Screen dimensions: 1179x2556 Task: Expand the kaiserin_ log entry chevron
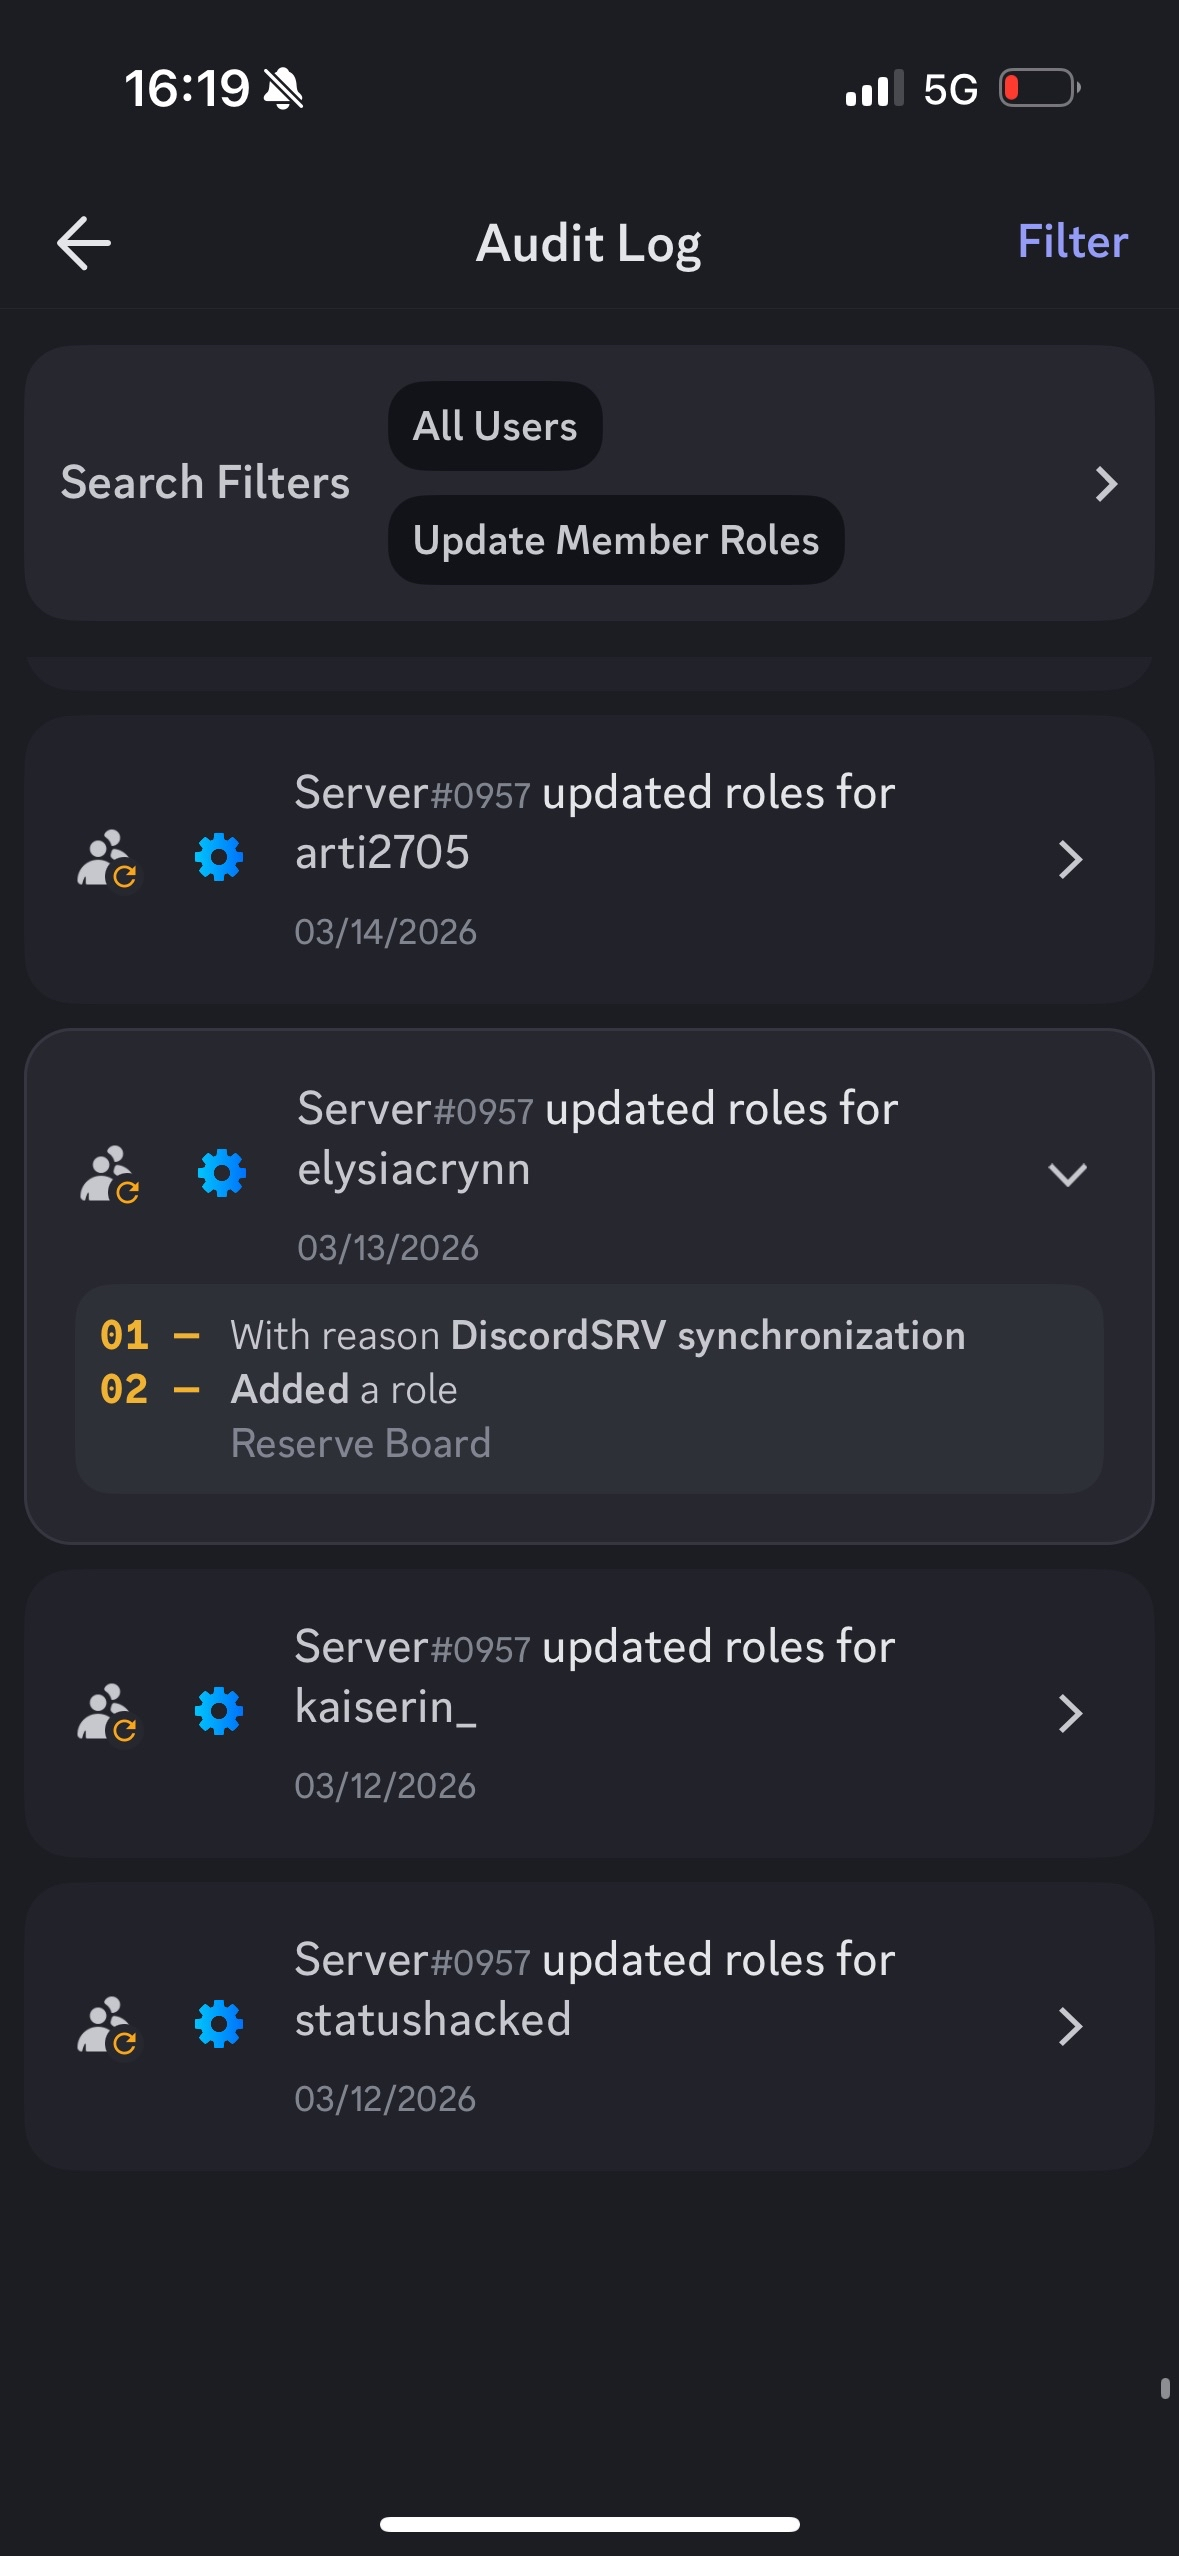point(1070,1714)
